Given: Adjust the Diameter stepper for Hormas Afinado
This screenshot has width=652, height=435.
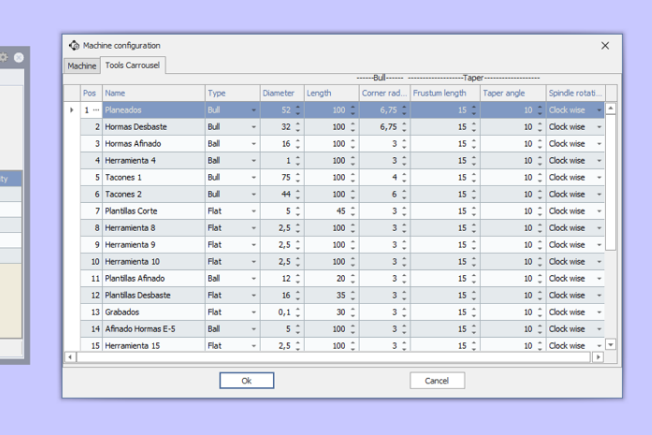Looking at the screenshot, I should click(297, 144).
